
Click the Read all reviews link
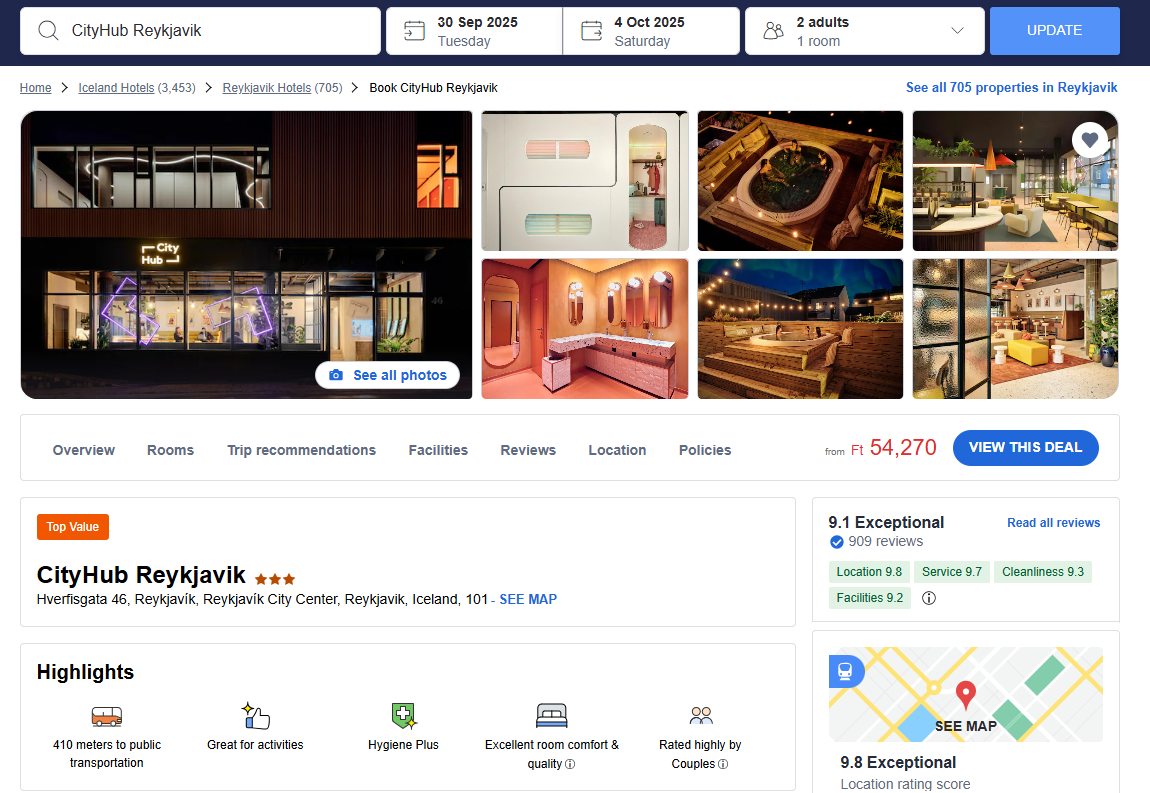[1053, 523]
